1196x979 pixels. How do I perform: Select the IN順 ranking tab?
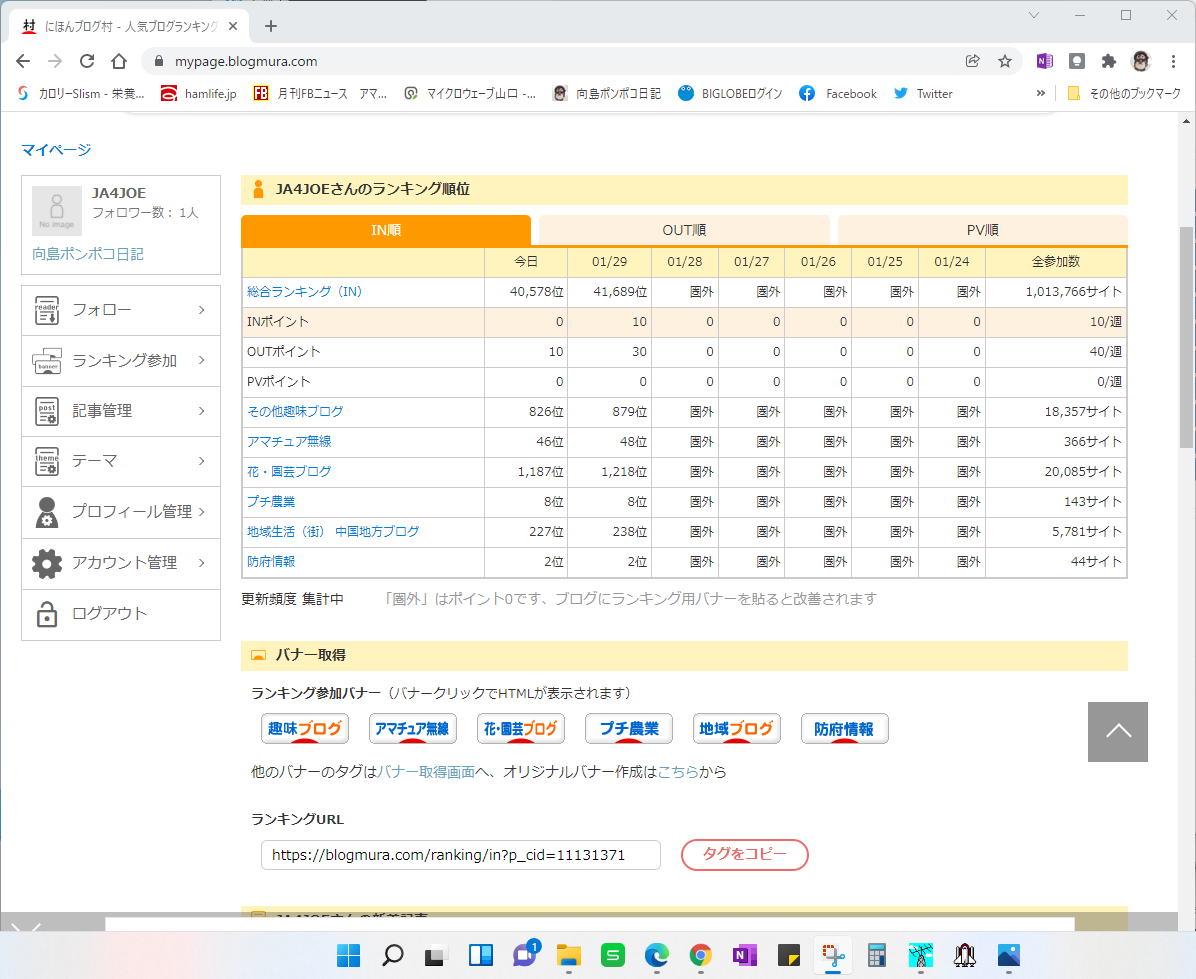tap(386, 230)
